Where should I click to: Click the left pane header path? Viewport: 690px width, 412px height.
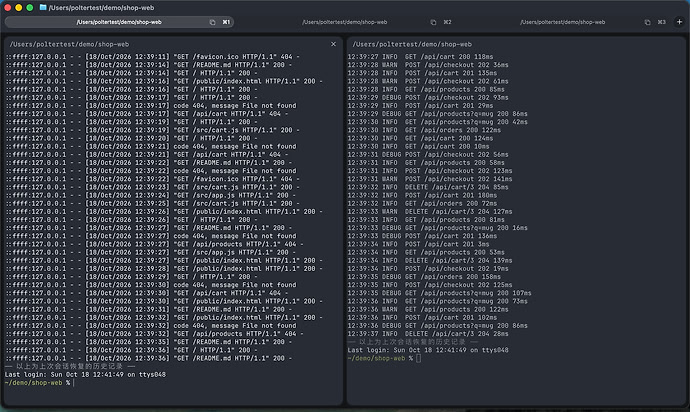point(70,44)
